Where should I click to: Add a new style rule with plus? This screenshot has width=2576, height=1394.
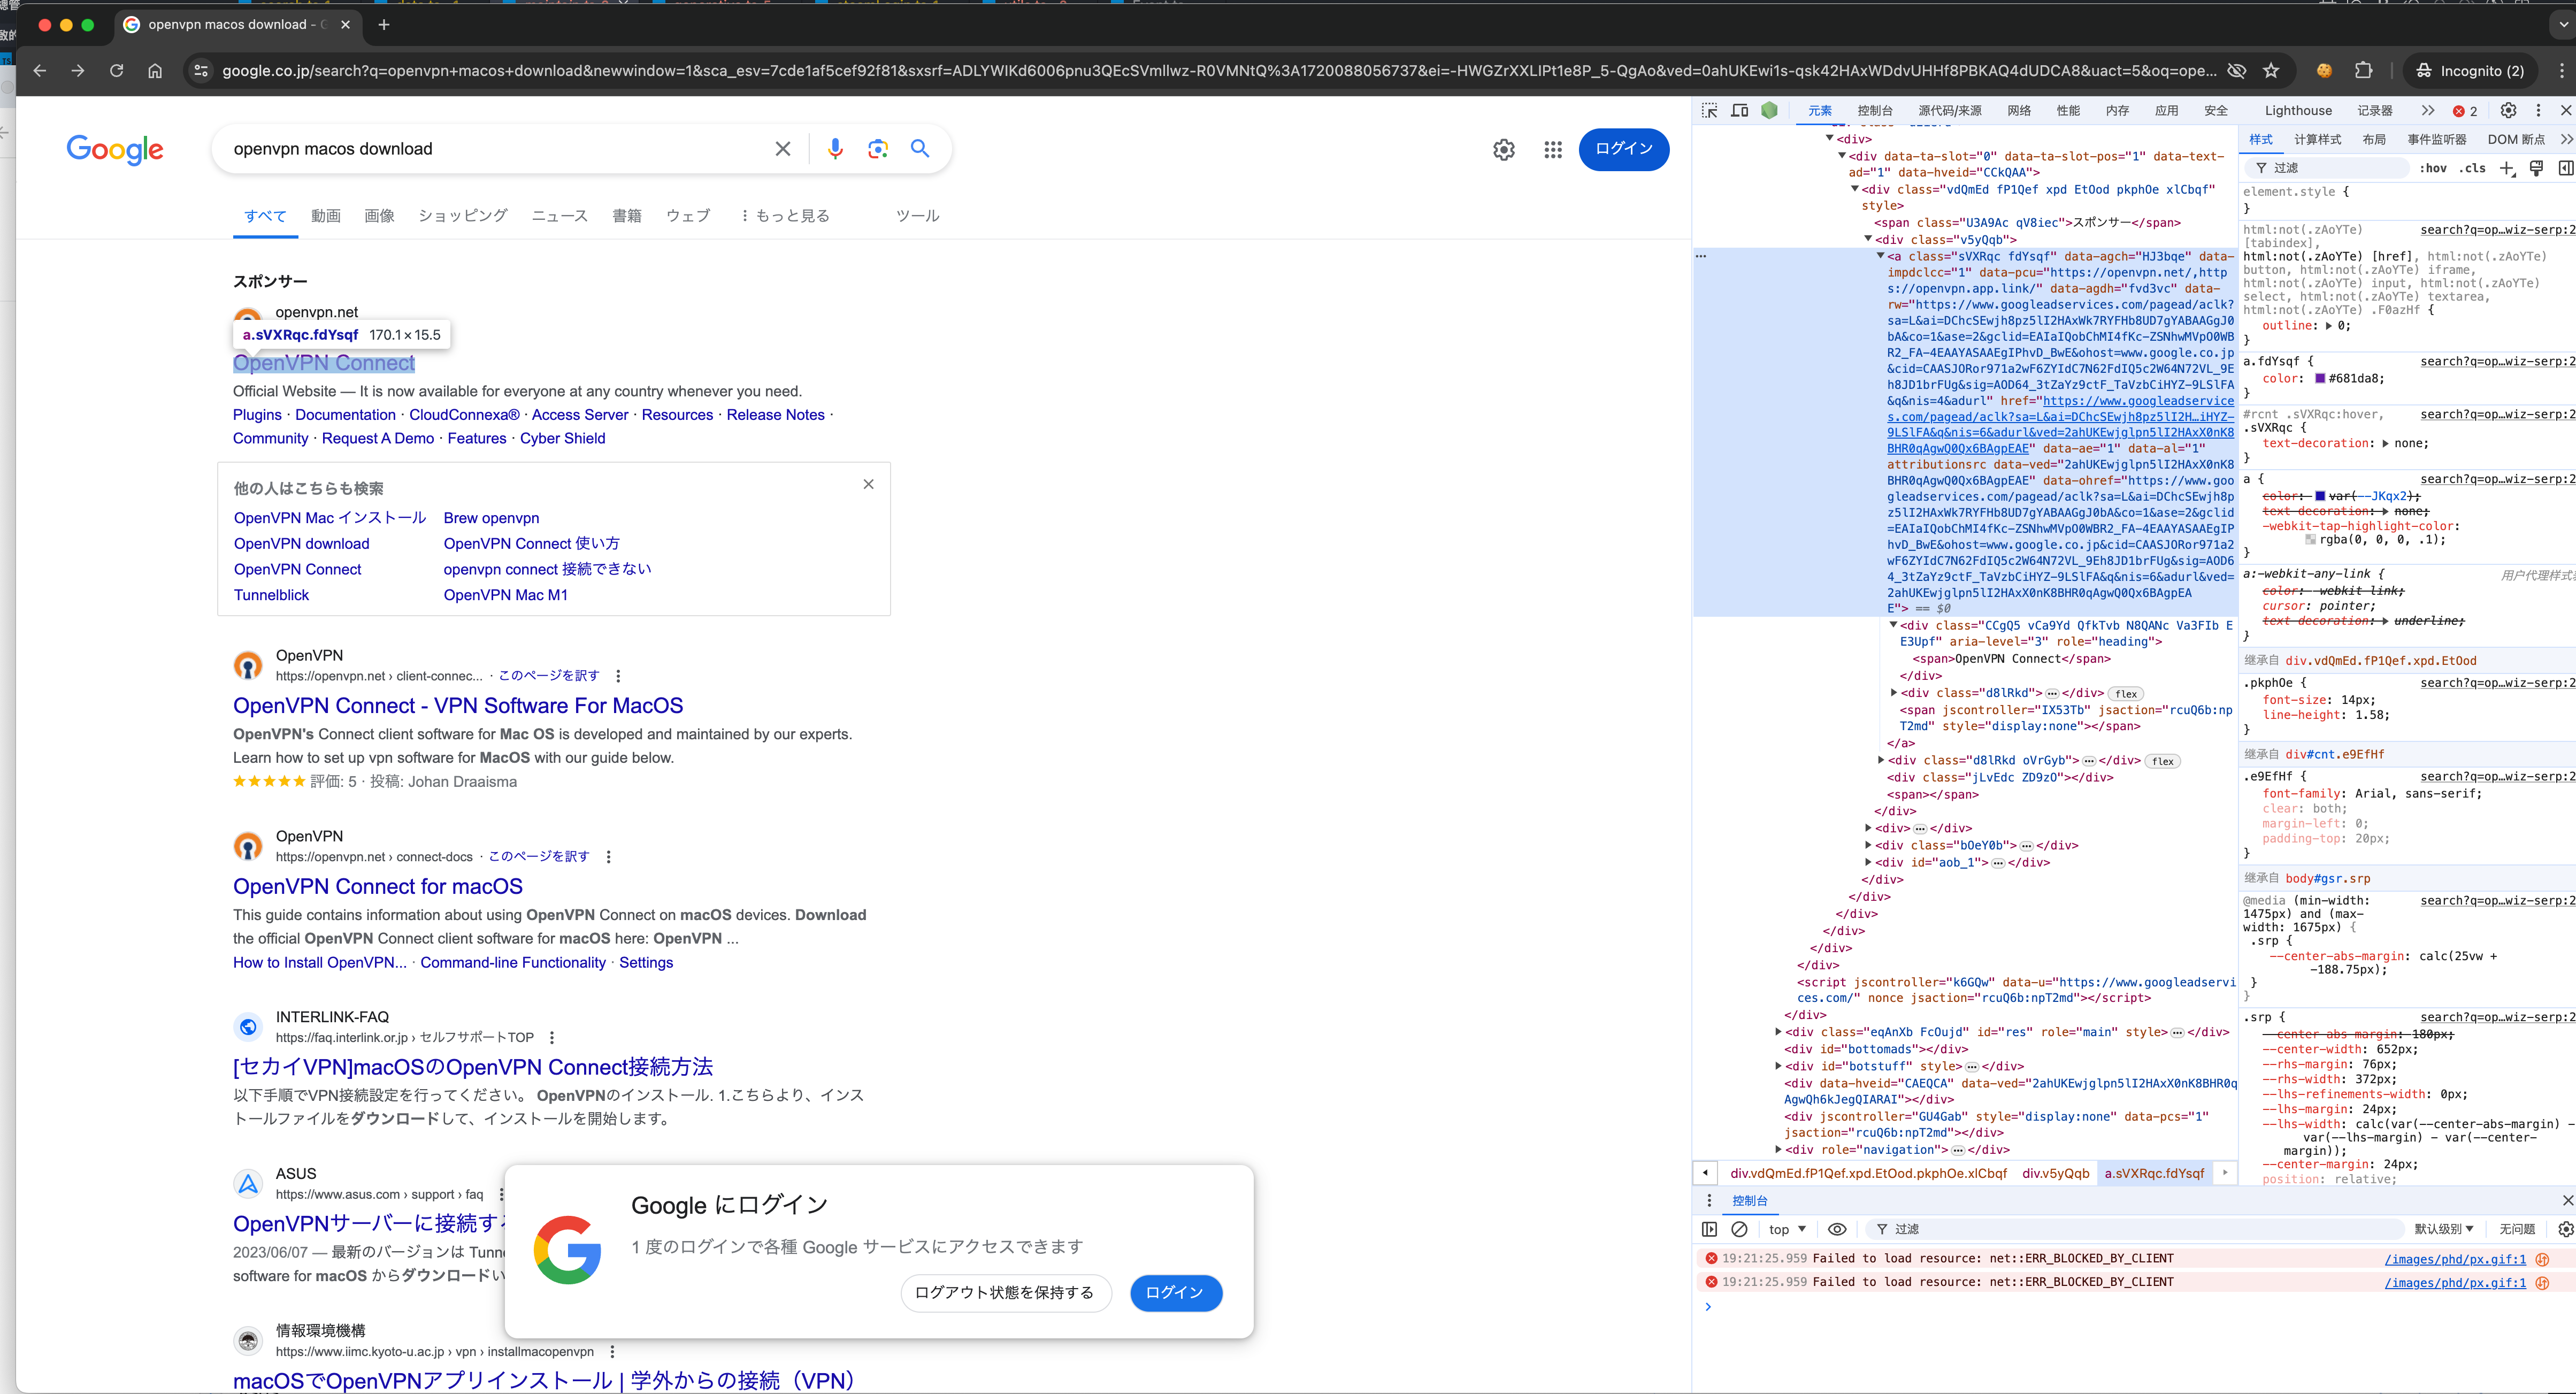pos(2506,168)
